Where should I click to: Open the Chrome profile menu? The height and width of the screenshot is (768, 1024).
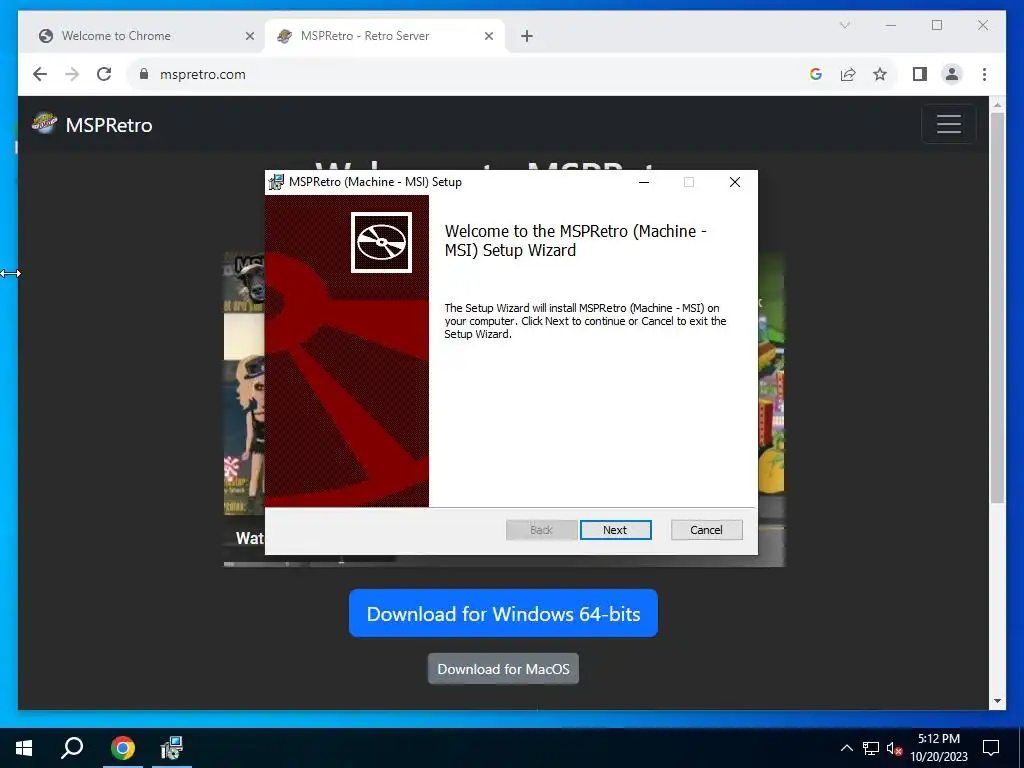pyautogui.click(x=952, y=74)
